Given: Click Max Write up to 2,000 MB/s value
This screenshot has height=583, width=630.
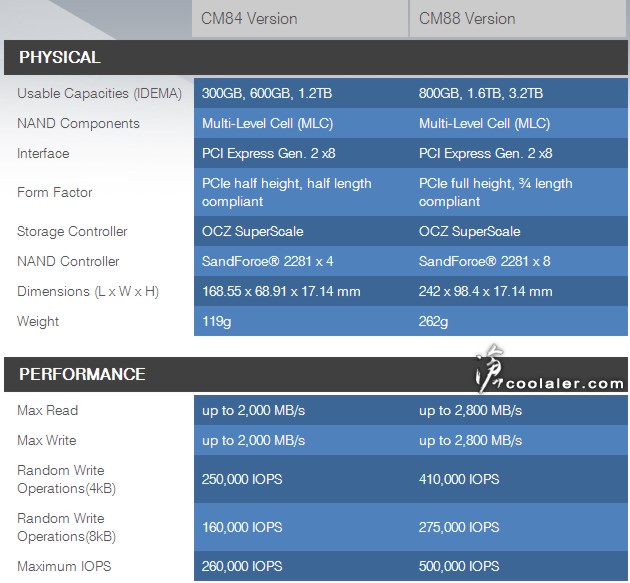Looking at the screenshot, I should 253,440.
